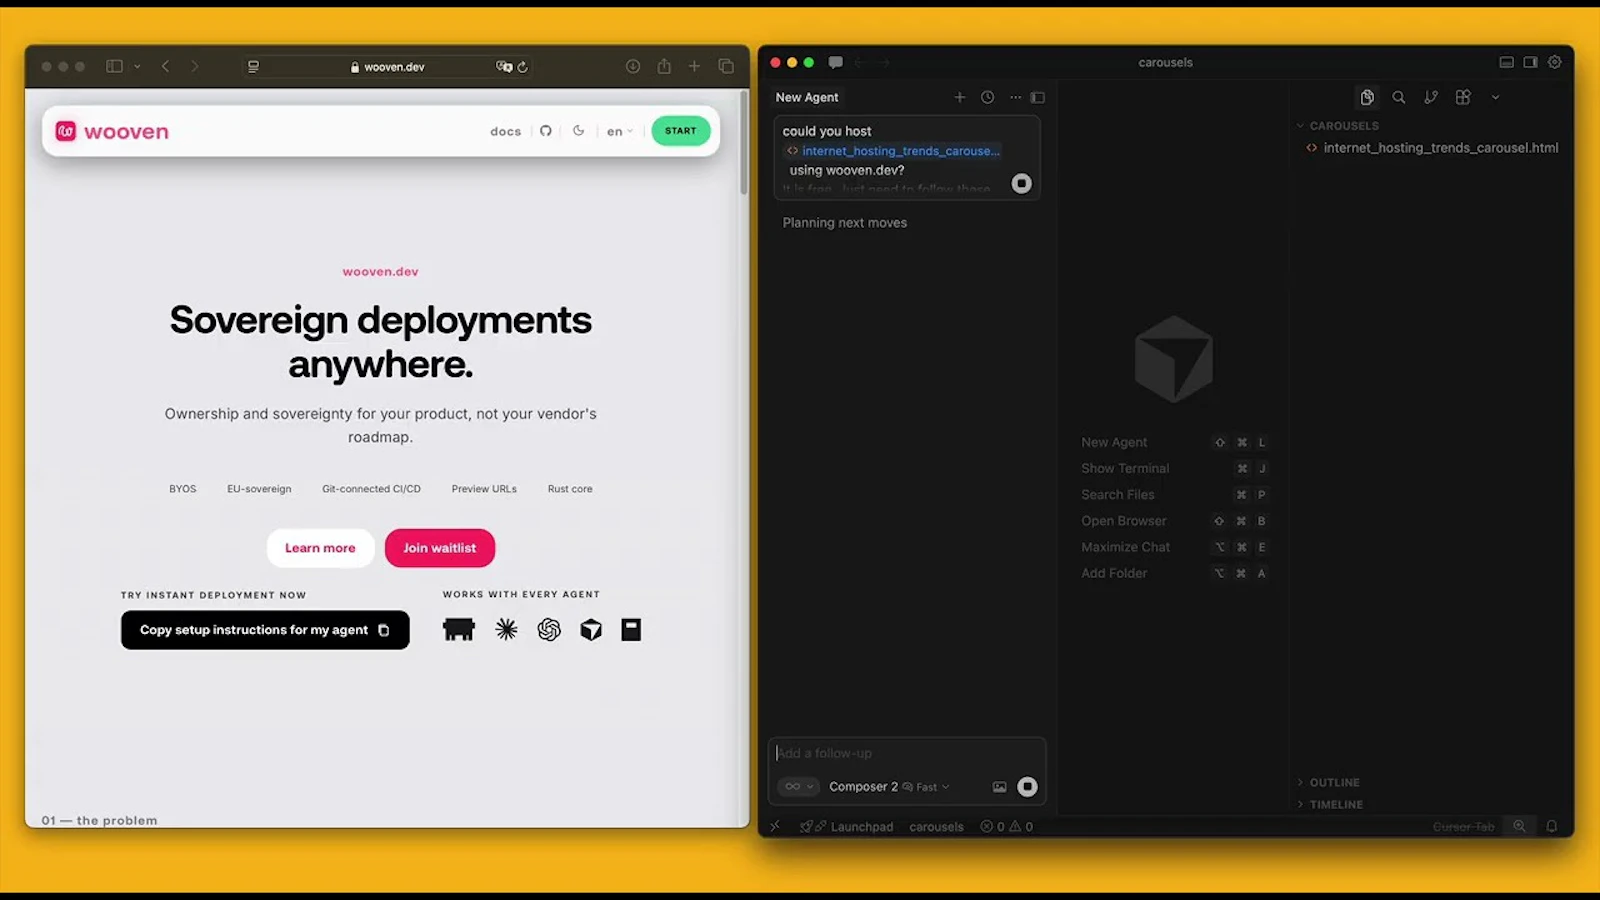Open Source Control icon in Cursor sidebar

pyautogui.click(x=1431, y=97)
